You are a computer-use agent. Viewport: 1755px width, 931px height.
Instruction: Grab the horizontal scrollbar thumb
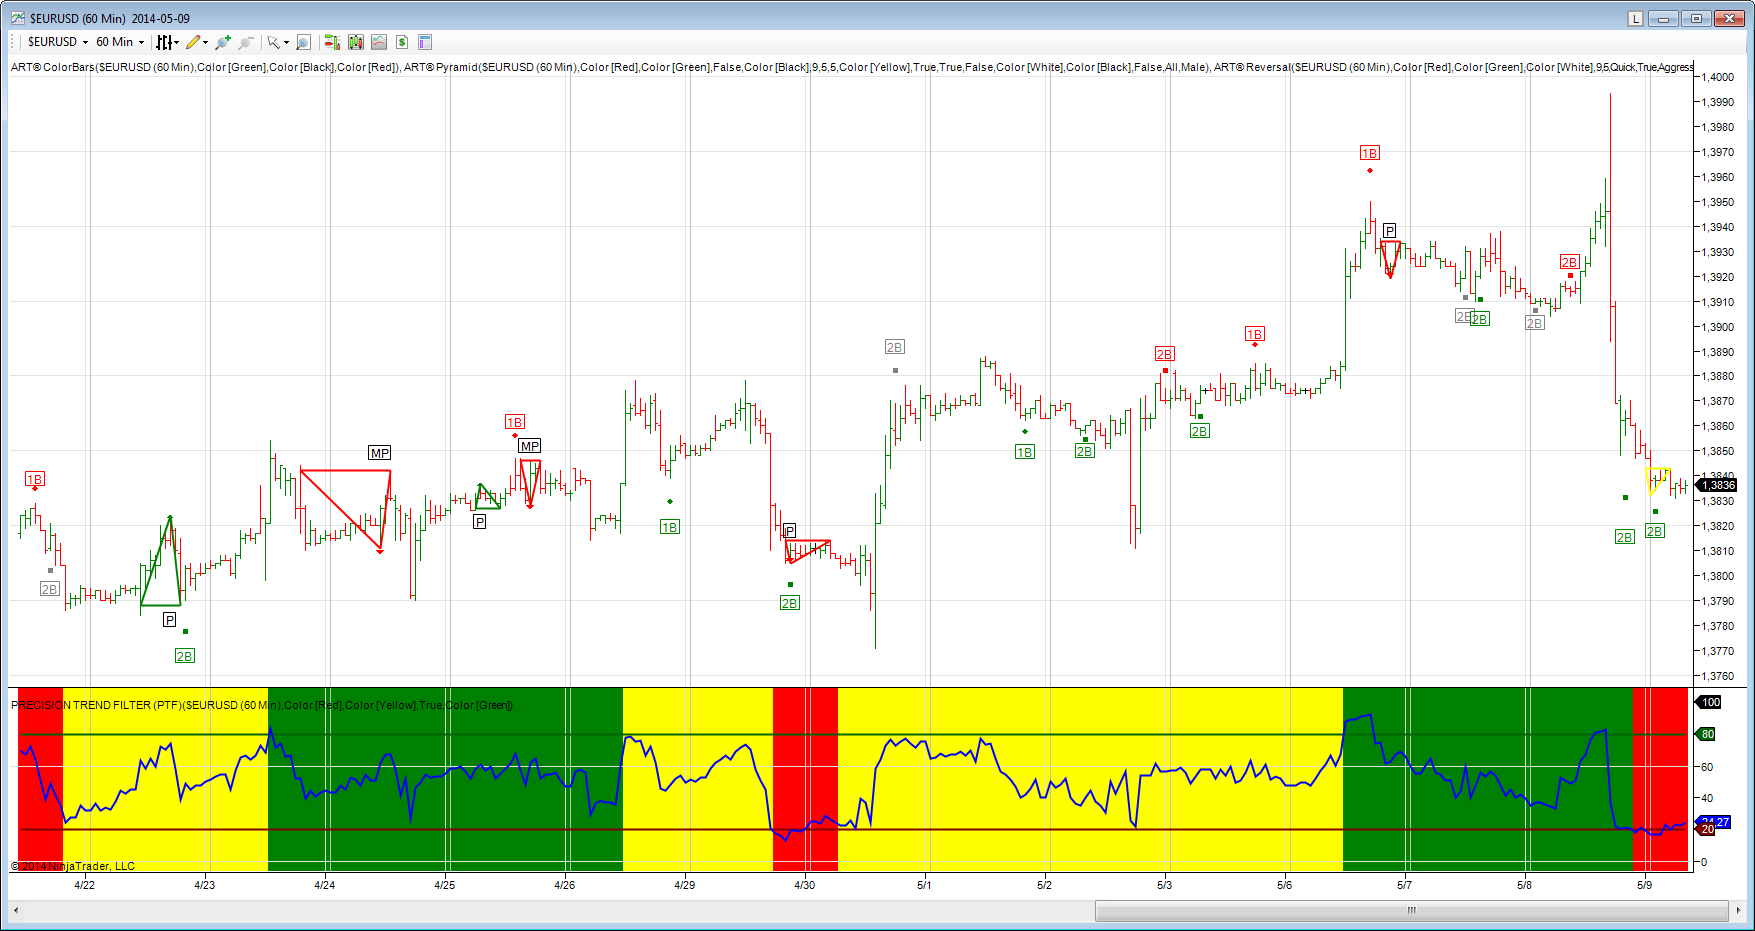pyautogui.click(x=1411, y=910)
